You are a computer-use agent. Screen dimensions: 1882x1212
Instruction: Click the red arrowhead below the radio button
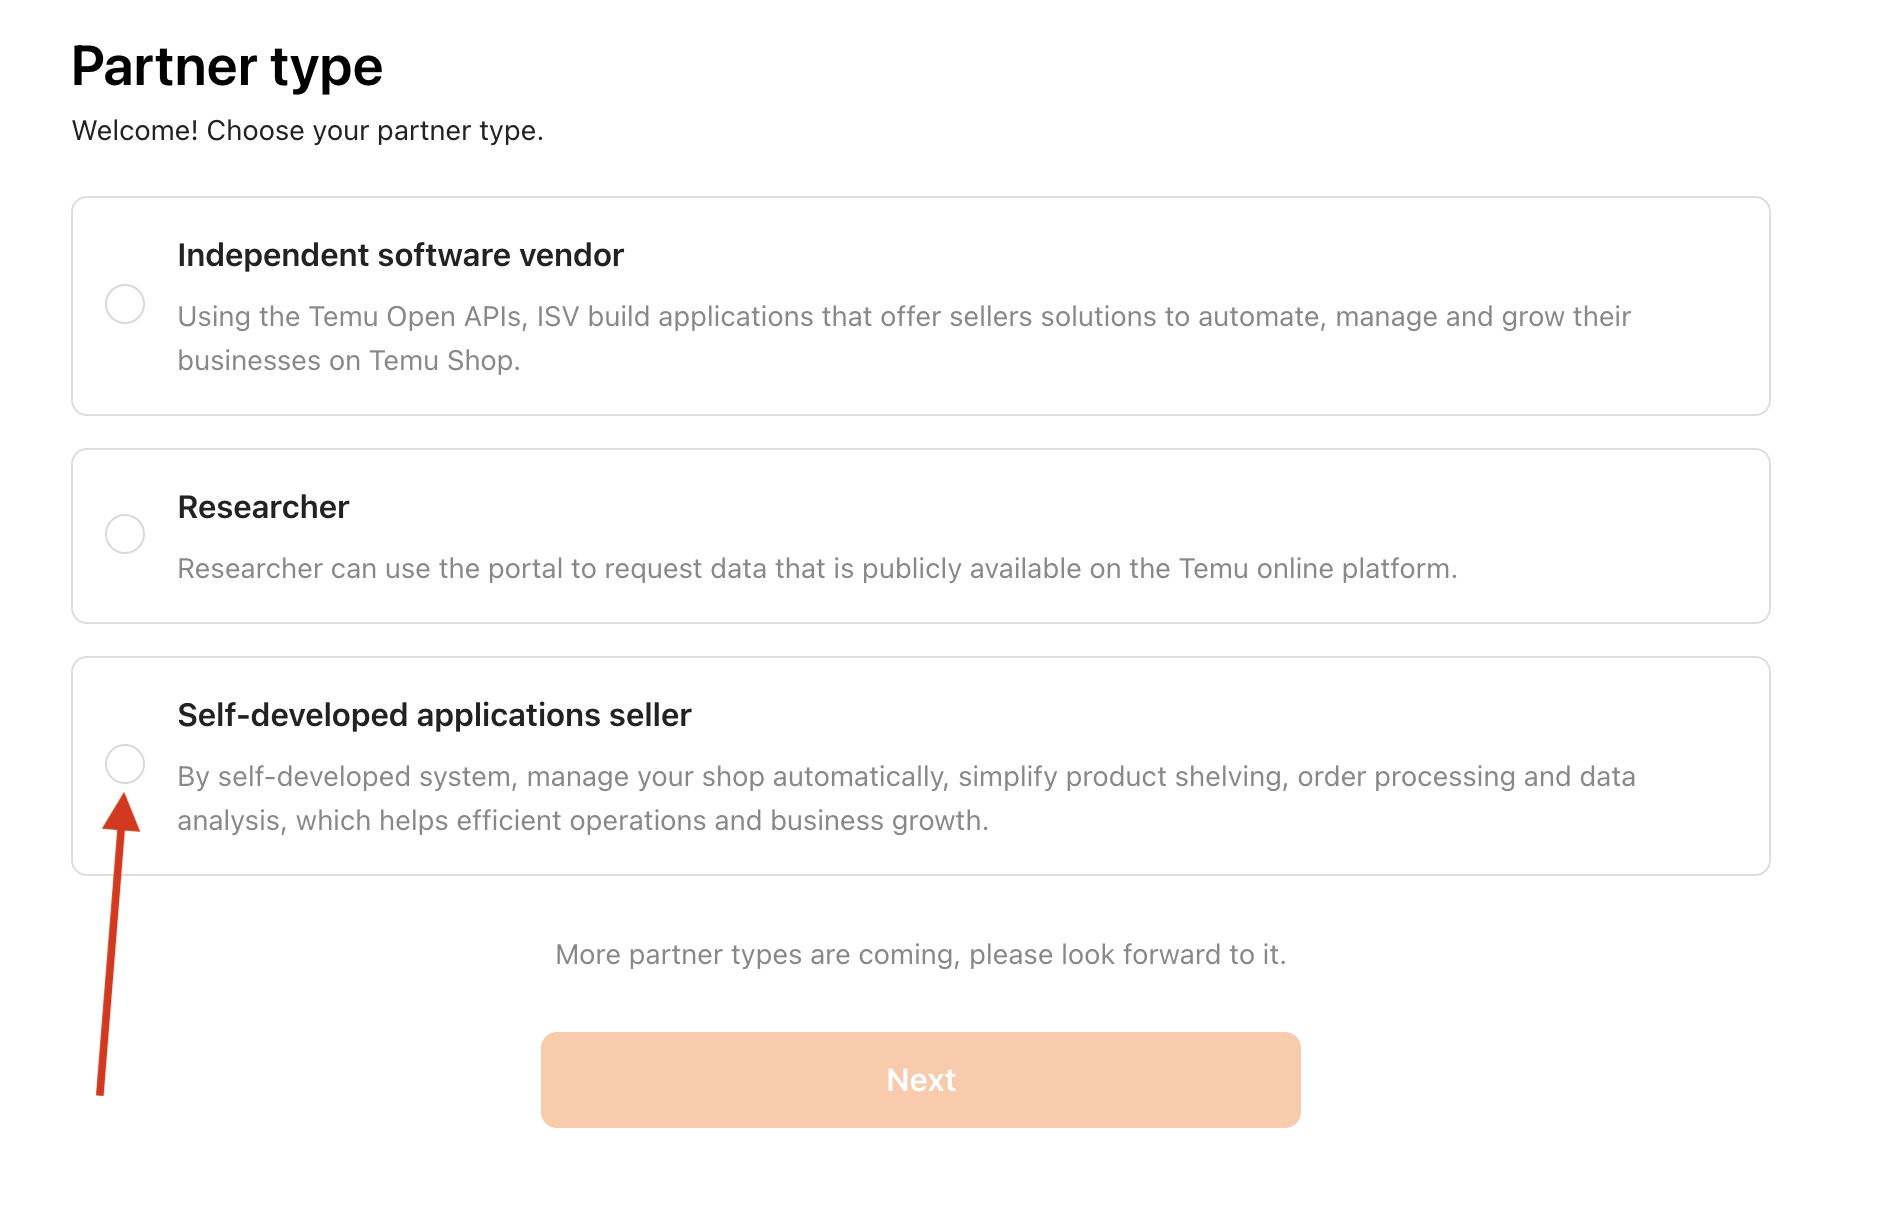pos(122,814)
